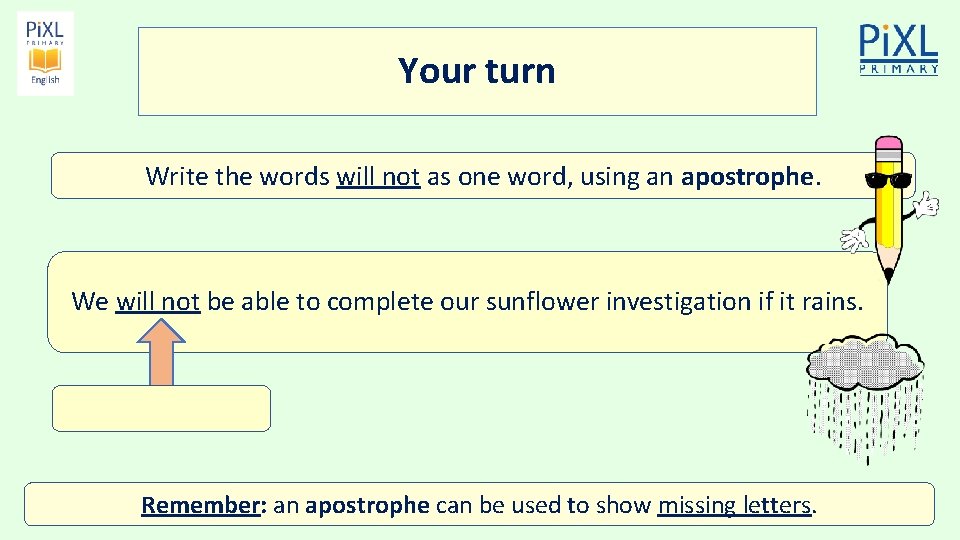Image resolution: width=960 pixels, height=540 pixels.
Task: Click the open book icon in the English logo
Action: tap(45, 60)
